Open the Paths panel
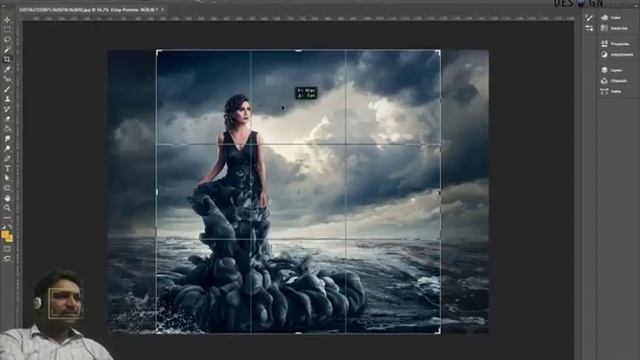The image size is (640, 360). (611, 91)
